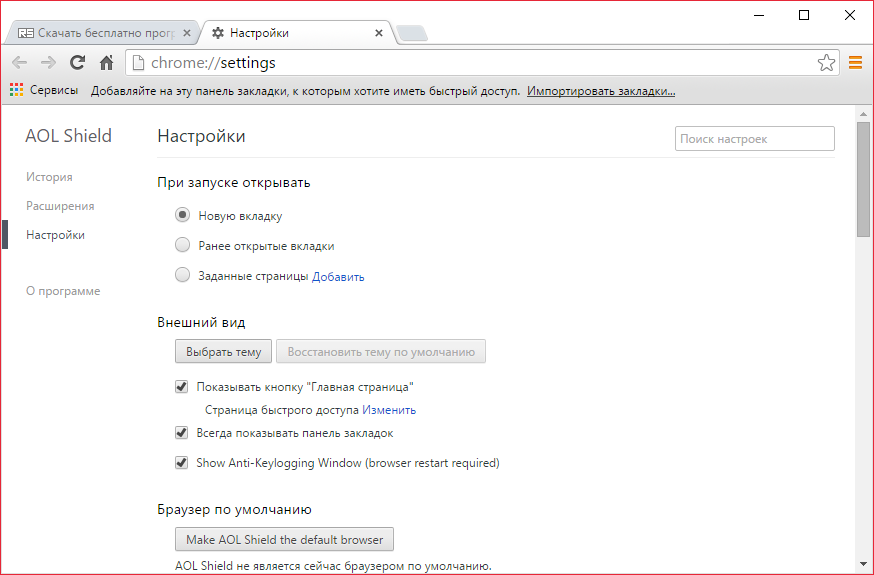
Task: Open Сервисы bookmark label
Action: (x=54, y=90)
